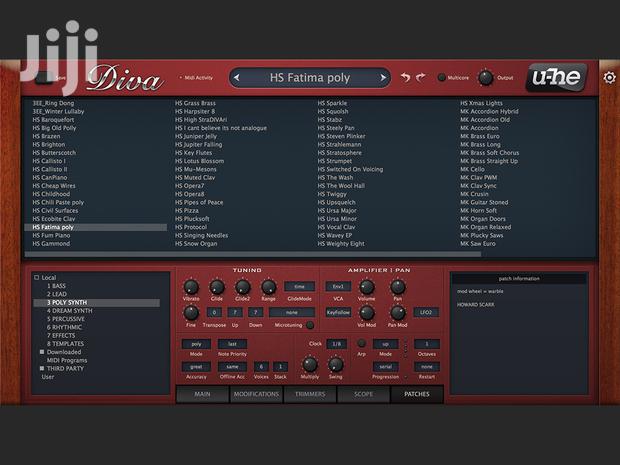This screenshot has height=465, width=620.
Task: Click the Output knob in header
Action: 486,78
